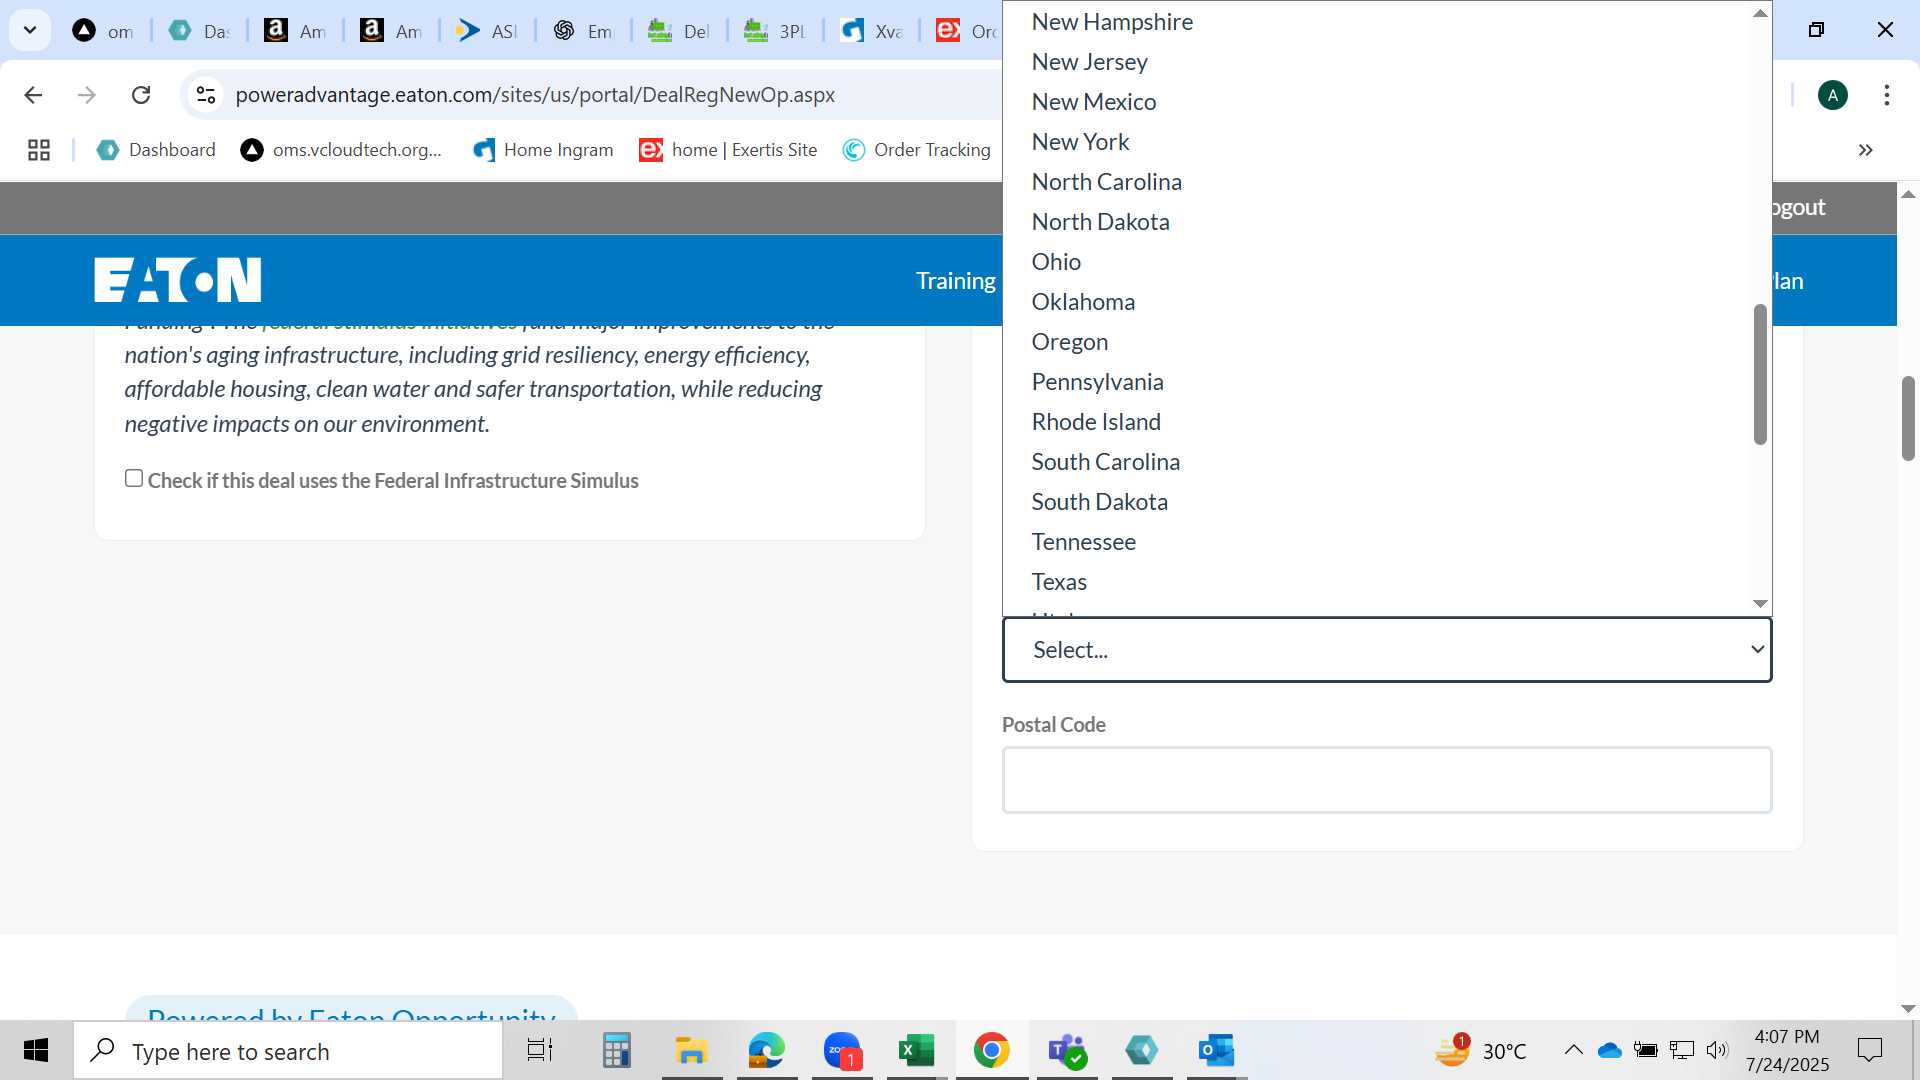Open the home | Exertis Site bookmark
The width and height of the screenshot is (1920, 1080).
[x=728, y=150]
